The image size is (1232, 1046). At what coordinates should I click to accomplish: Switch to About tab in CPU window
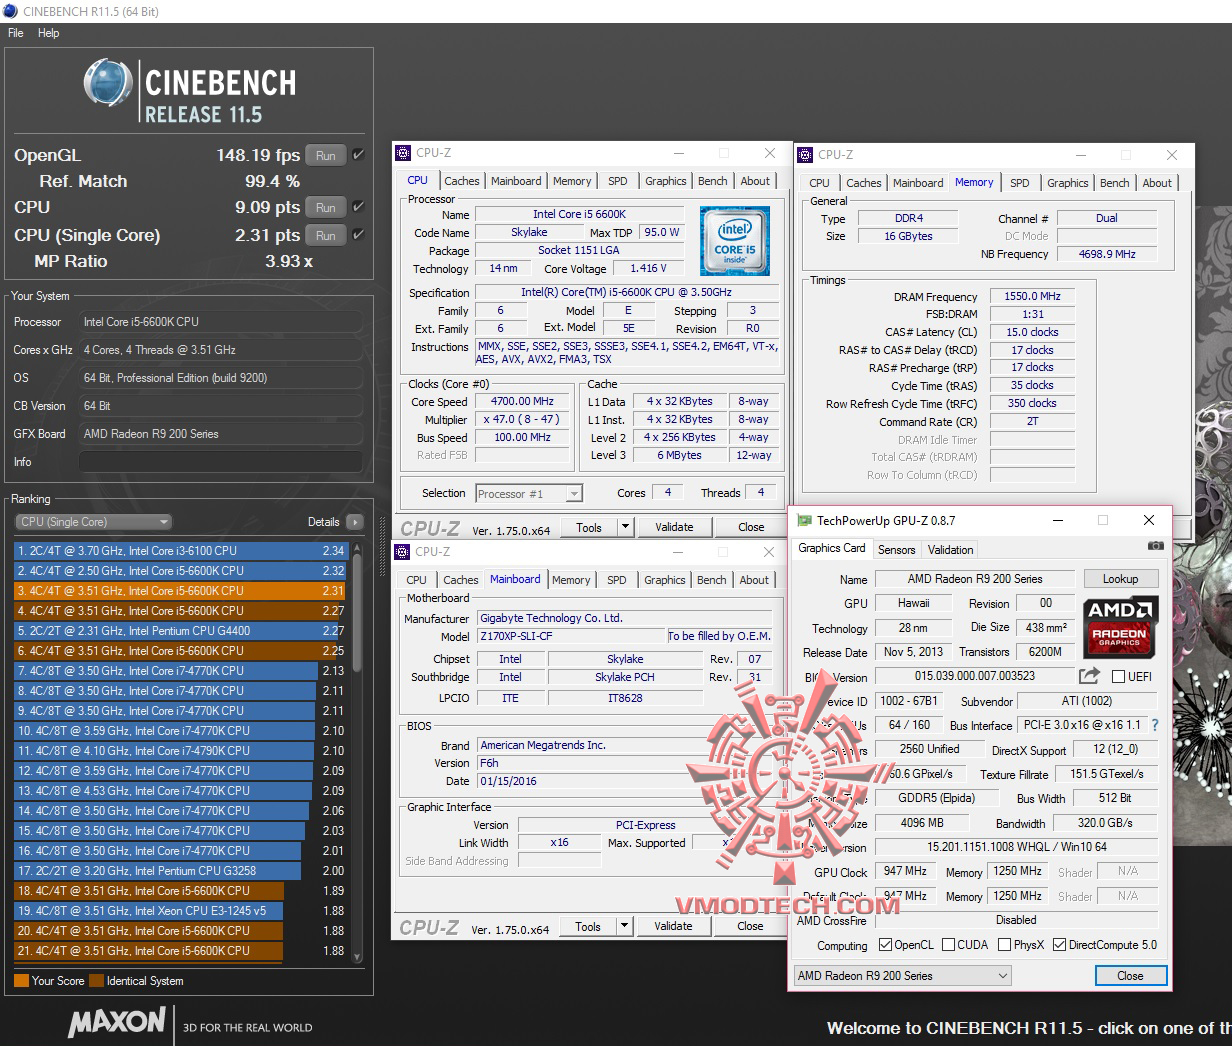point(755,181)
